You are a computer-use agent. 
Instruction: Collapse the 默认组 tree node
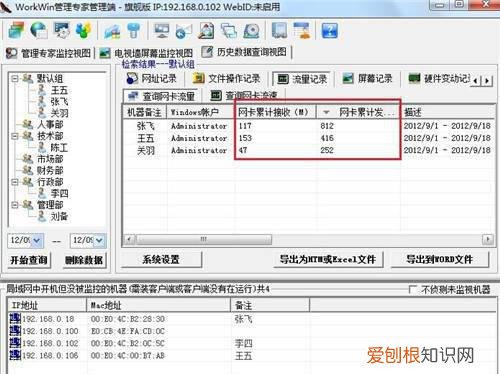(15, 79)
